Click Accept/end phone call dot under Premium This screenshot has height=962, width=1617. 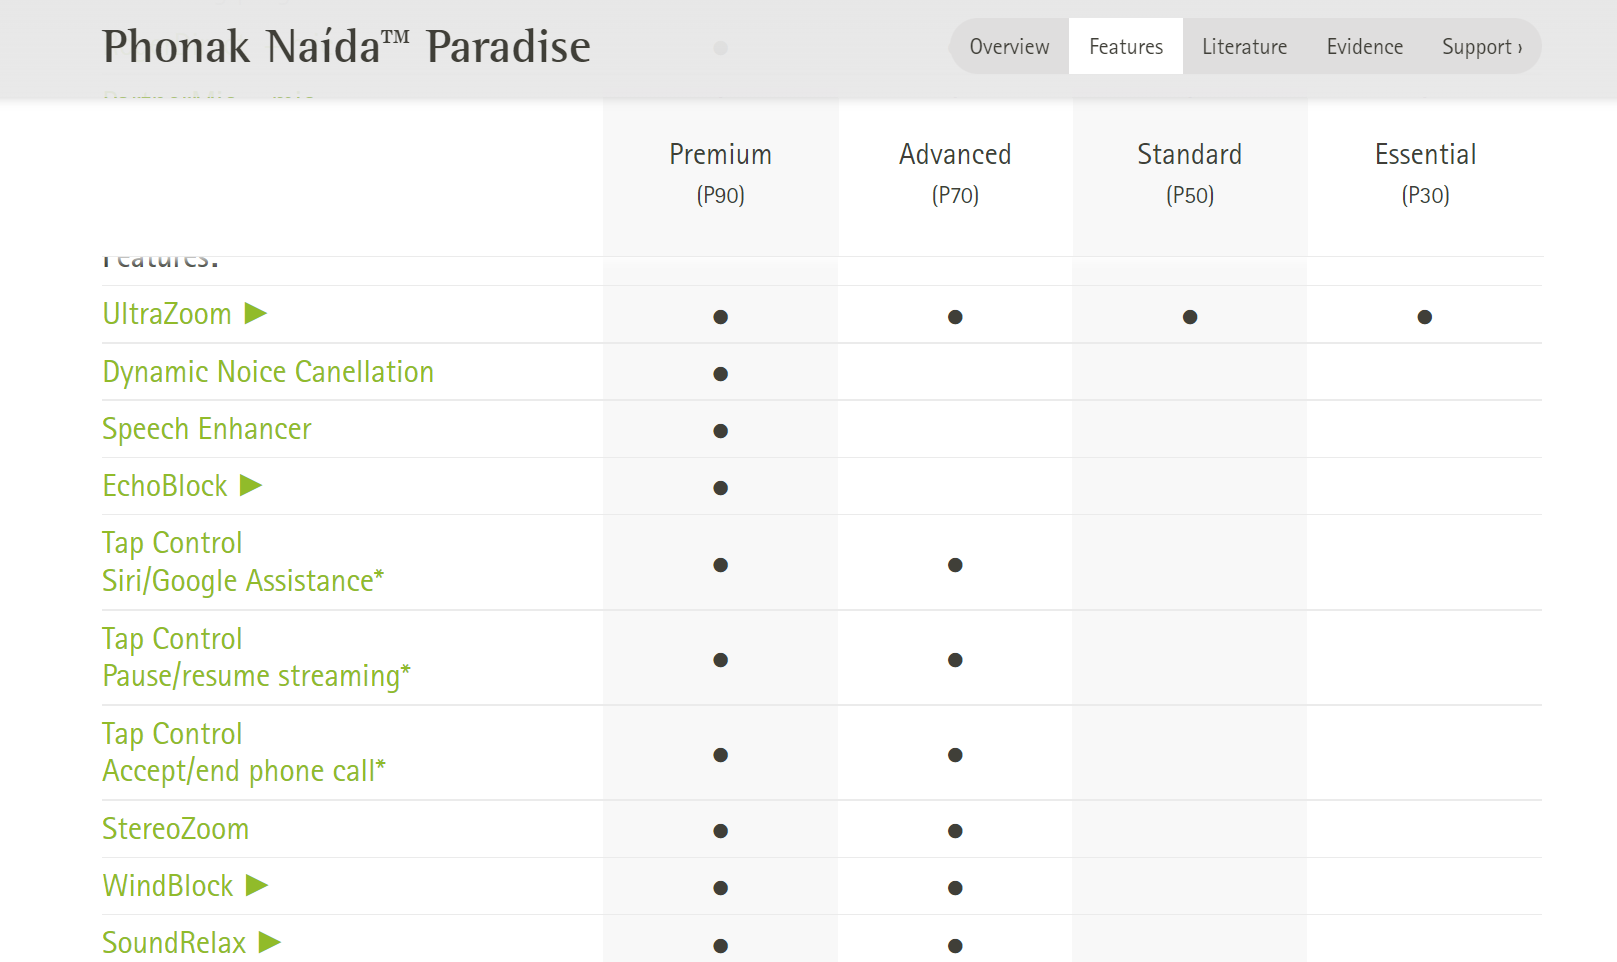pyautogui.click(x=720, y=755)
